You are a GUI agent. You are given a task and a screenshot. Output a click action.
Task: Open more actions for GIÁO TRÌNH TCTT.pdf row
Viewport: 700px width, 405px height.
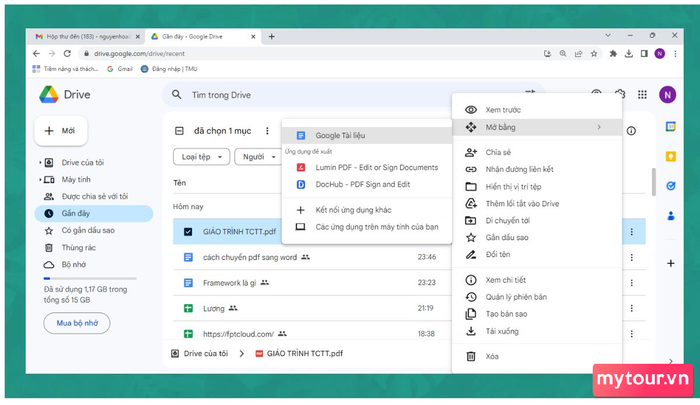tap(631, 232)
